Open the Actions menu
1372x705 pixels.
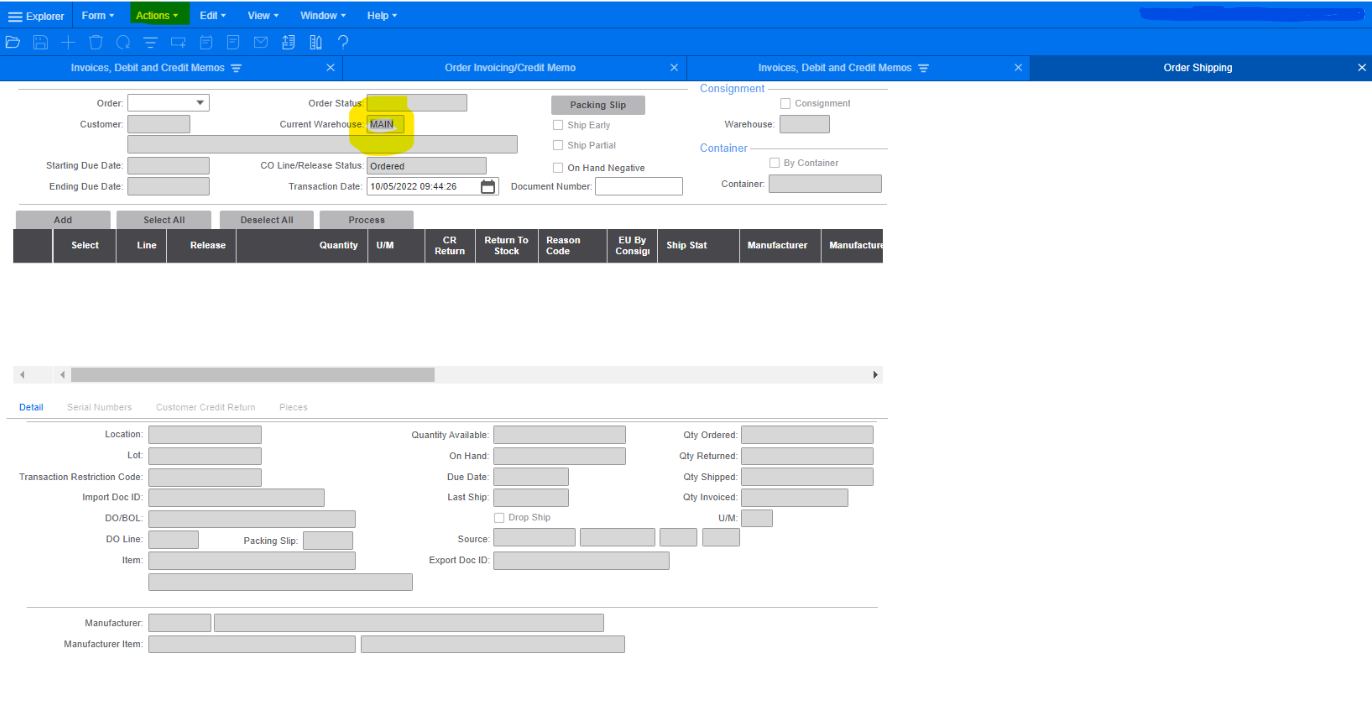tap(158, 16)
